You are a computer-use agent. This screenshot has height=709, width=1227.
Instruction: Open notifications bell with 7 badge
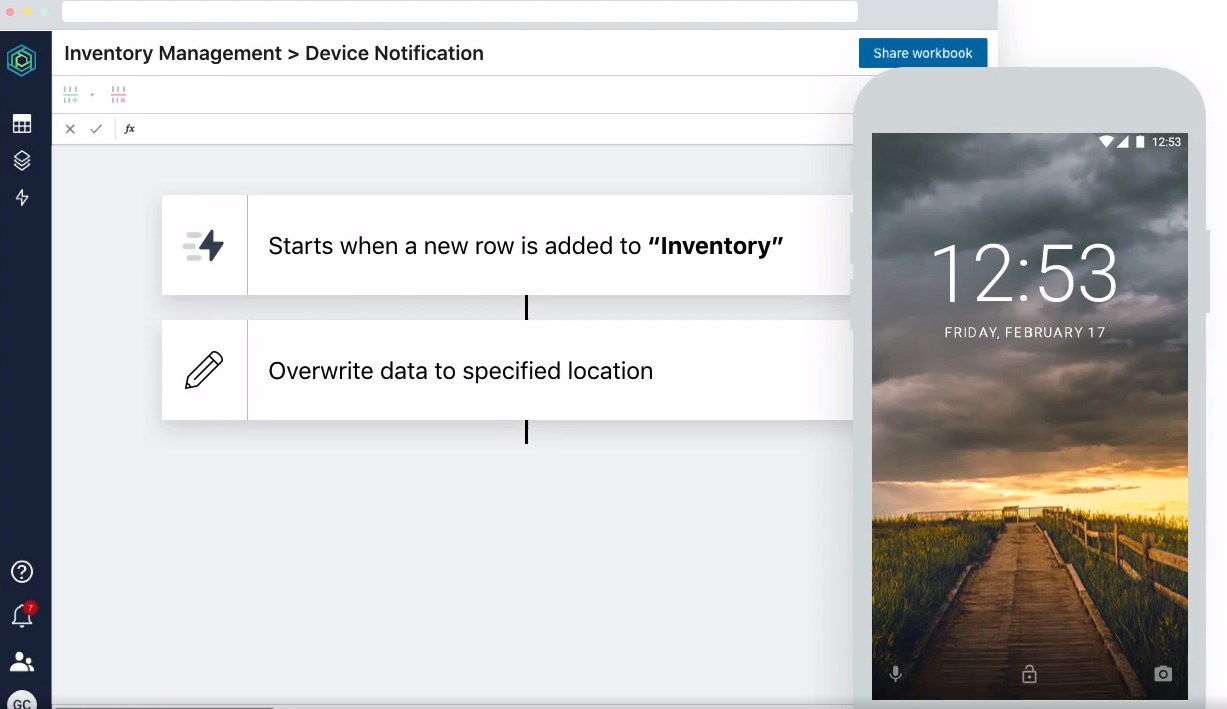tap(22, 616)
